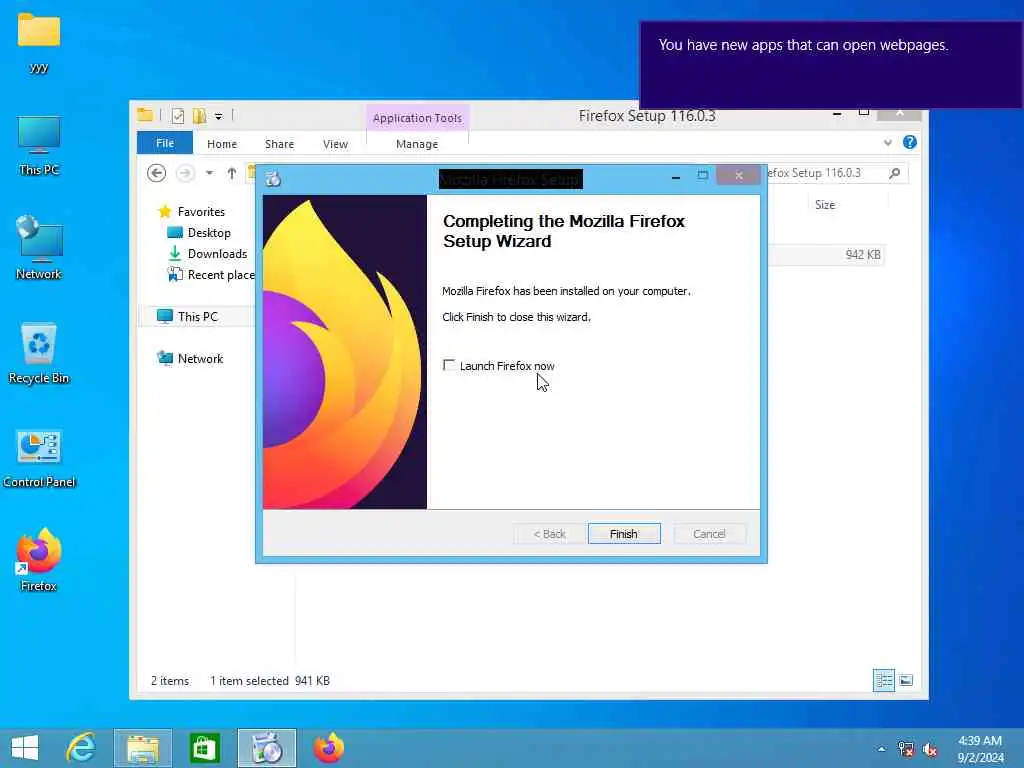Open the File tab in Explorer
Screen dimensions: 1024x768
click(x=165, y=143)
